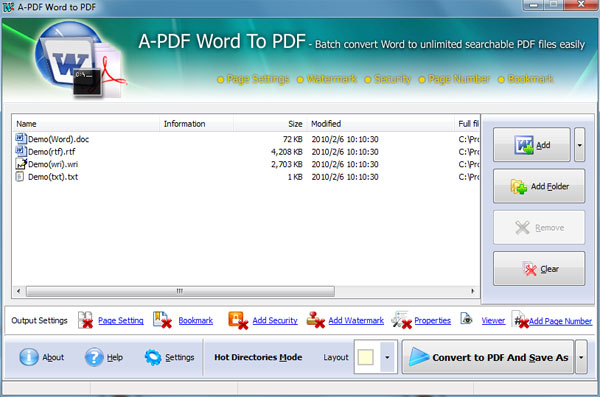Image resolution: width=600 pixels, height=397 pixels.
Task: Click the 72 KB size cell
Action: tap(293, 139)
